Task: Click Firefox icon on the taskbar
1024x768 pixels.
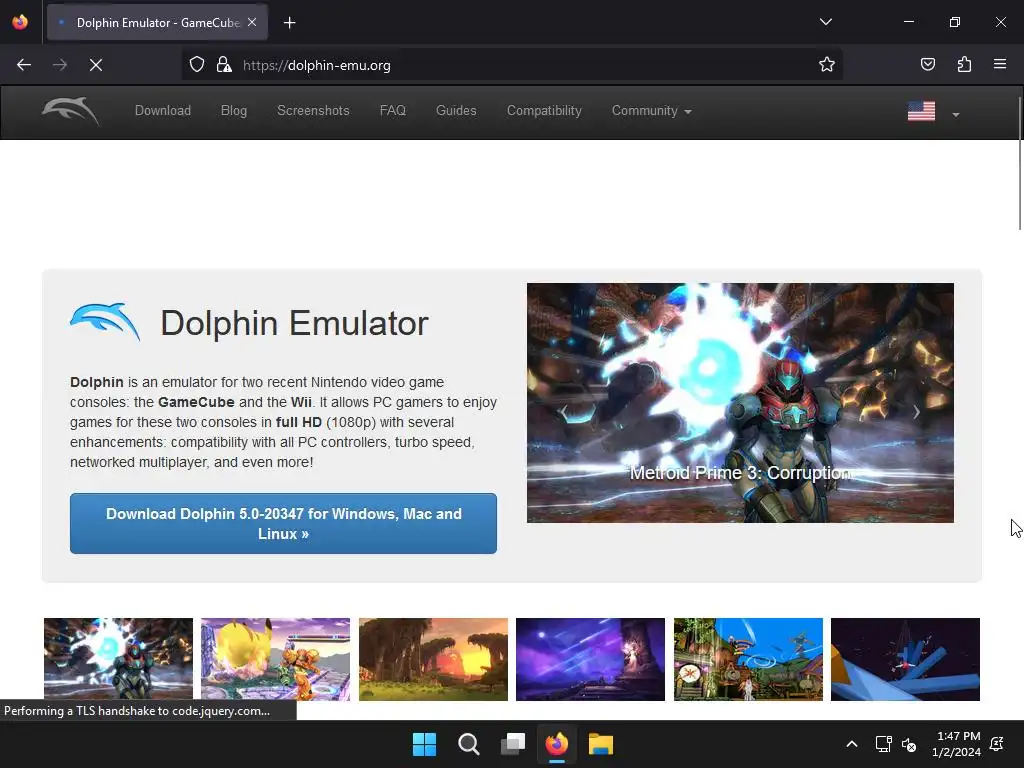Action: click(x=556, y=744)
